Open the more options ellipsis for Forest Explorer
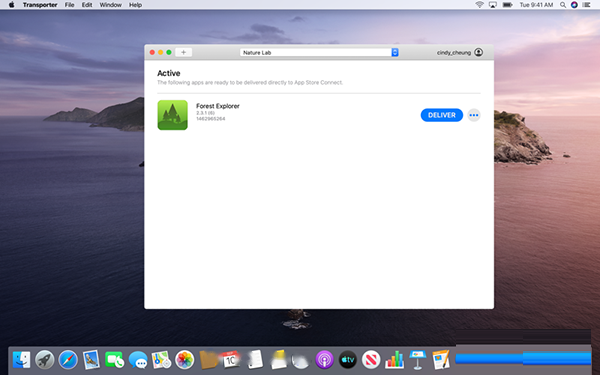Viewport: 600px width, 375px height. (x=474, y=115)
